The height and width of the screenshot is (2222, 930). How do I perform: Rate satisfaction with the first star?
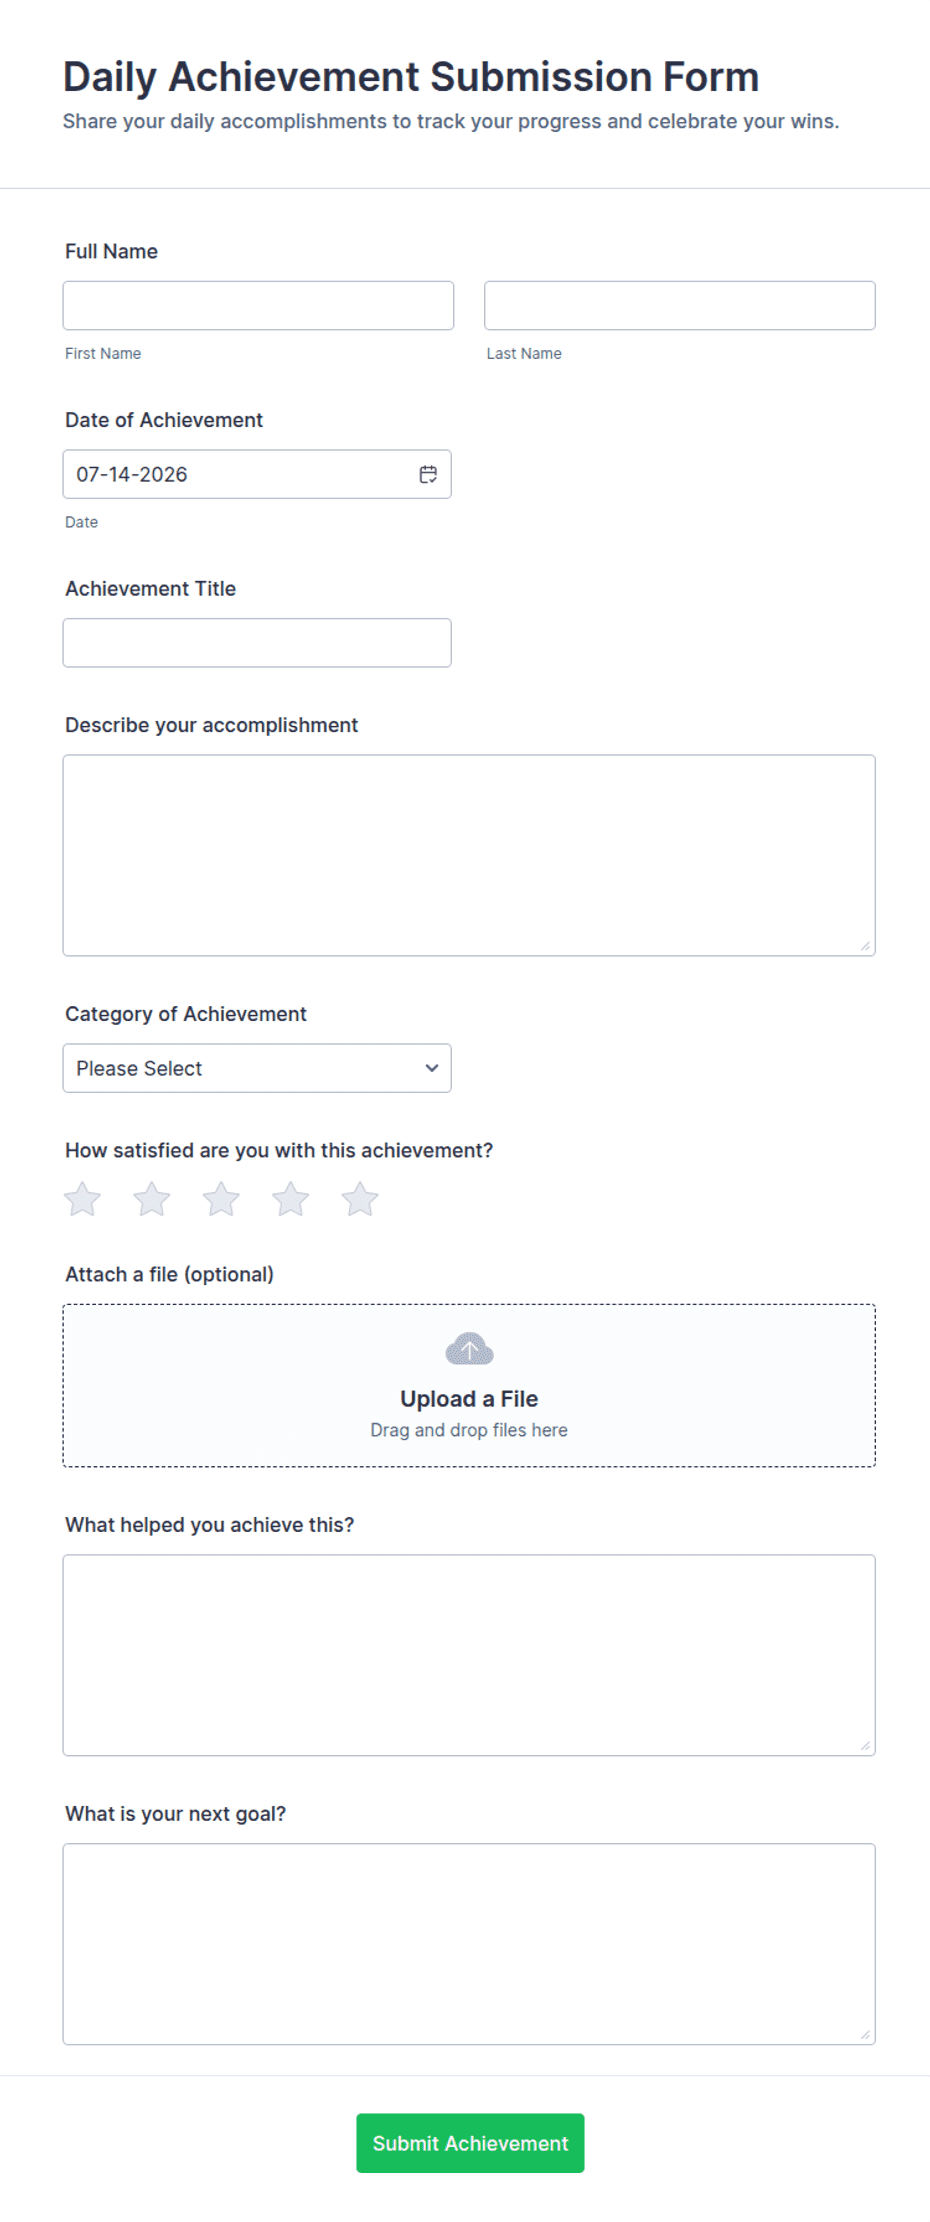coord(83,1199)
